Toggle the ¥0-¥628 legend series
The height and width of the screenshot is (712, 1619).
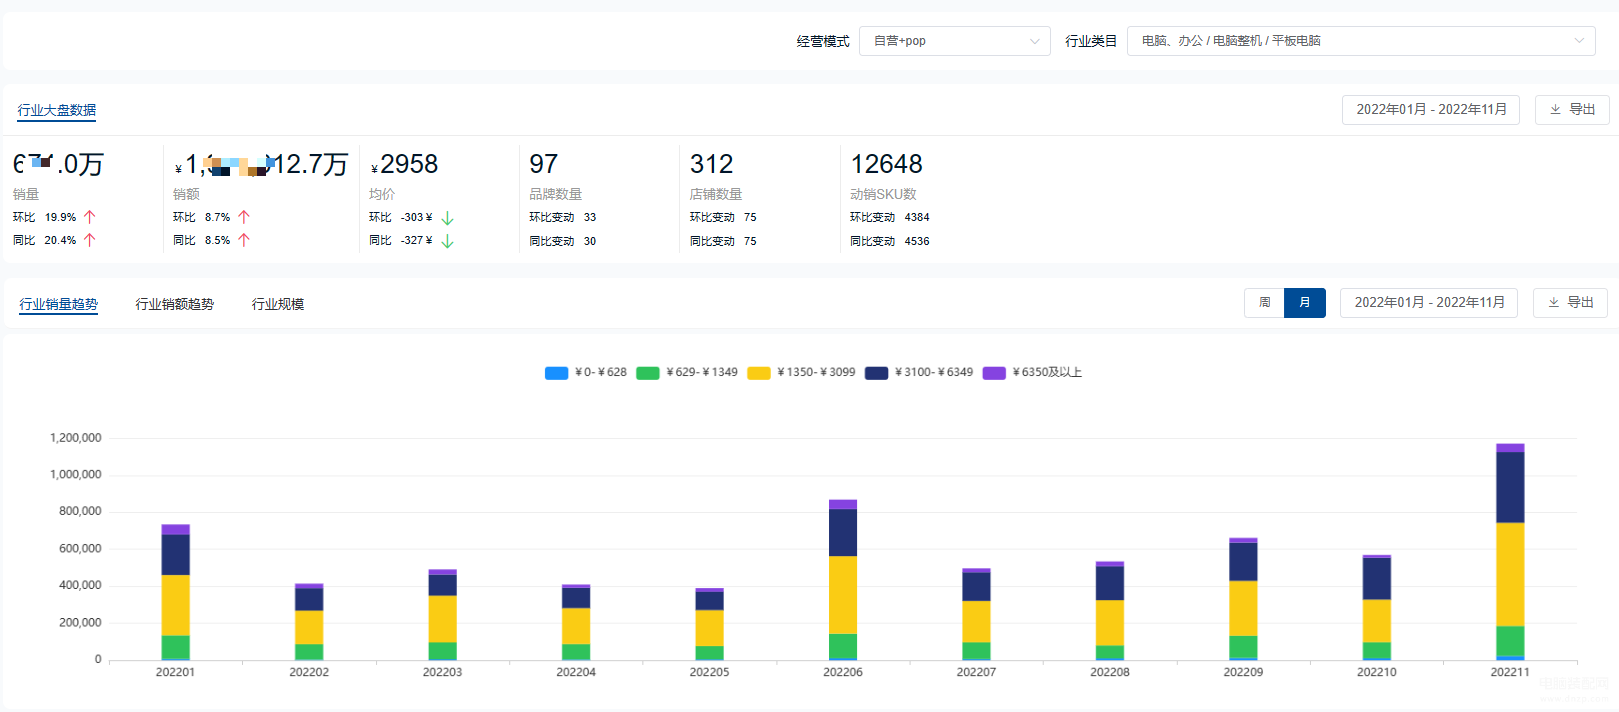point(586,372)
